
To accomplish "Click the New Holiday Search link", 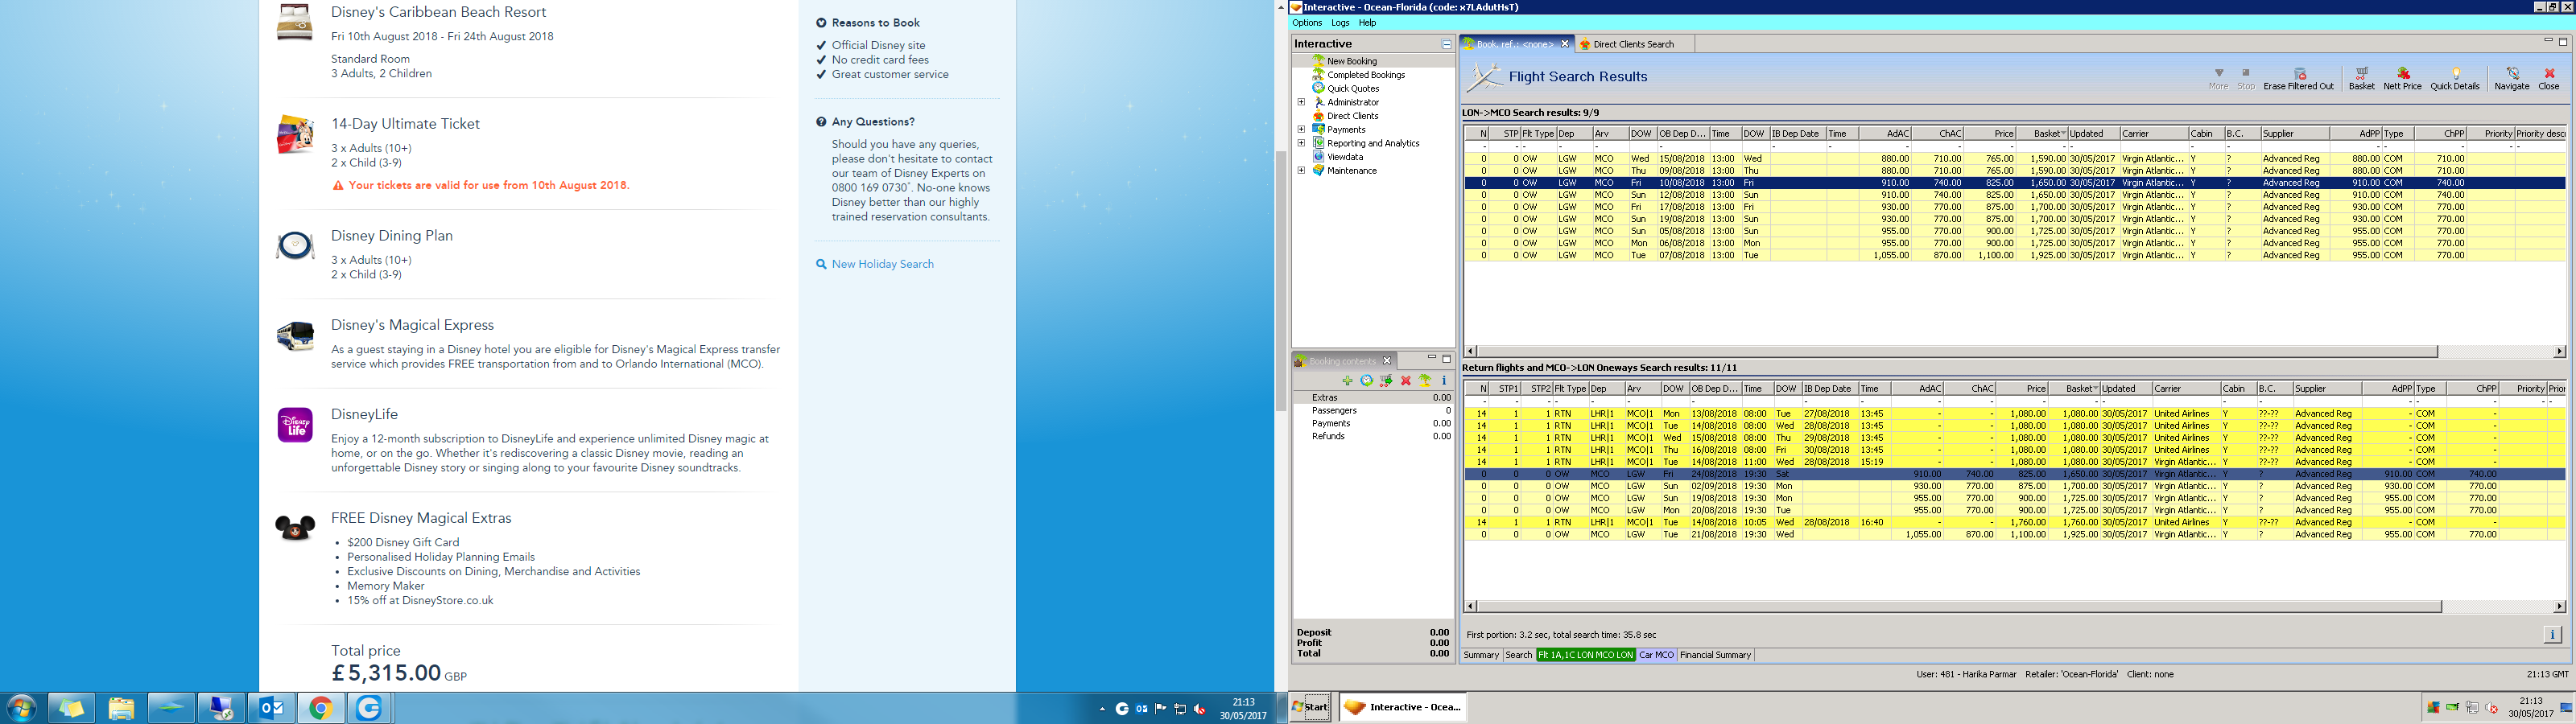I will pos(882,264).
